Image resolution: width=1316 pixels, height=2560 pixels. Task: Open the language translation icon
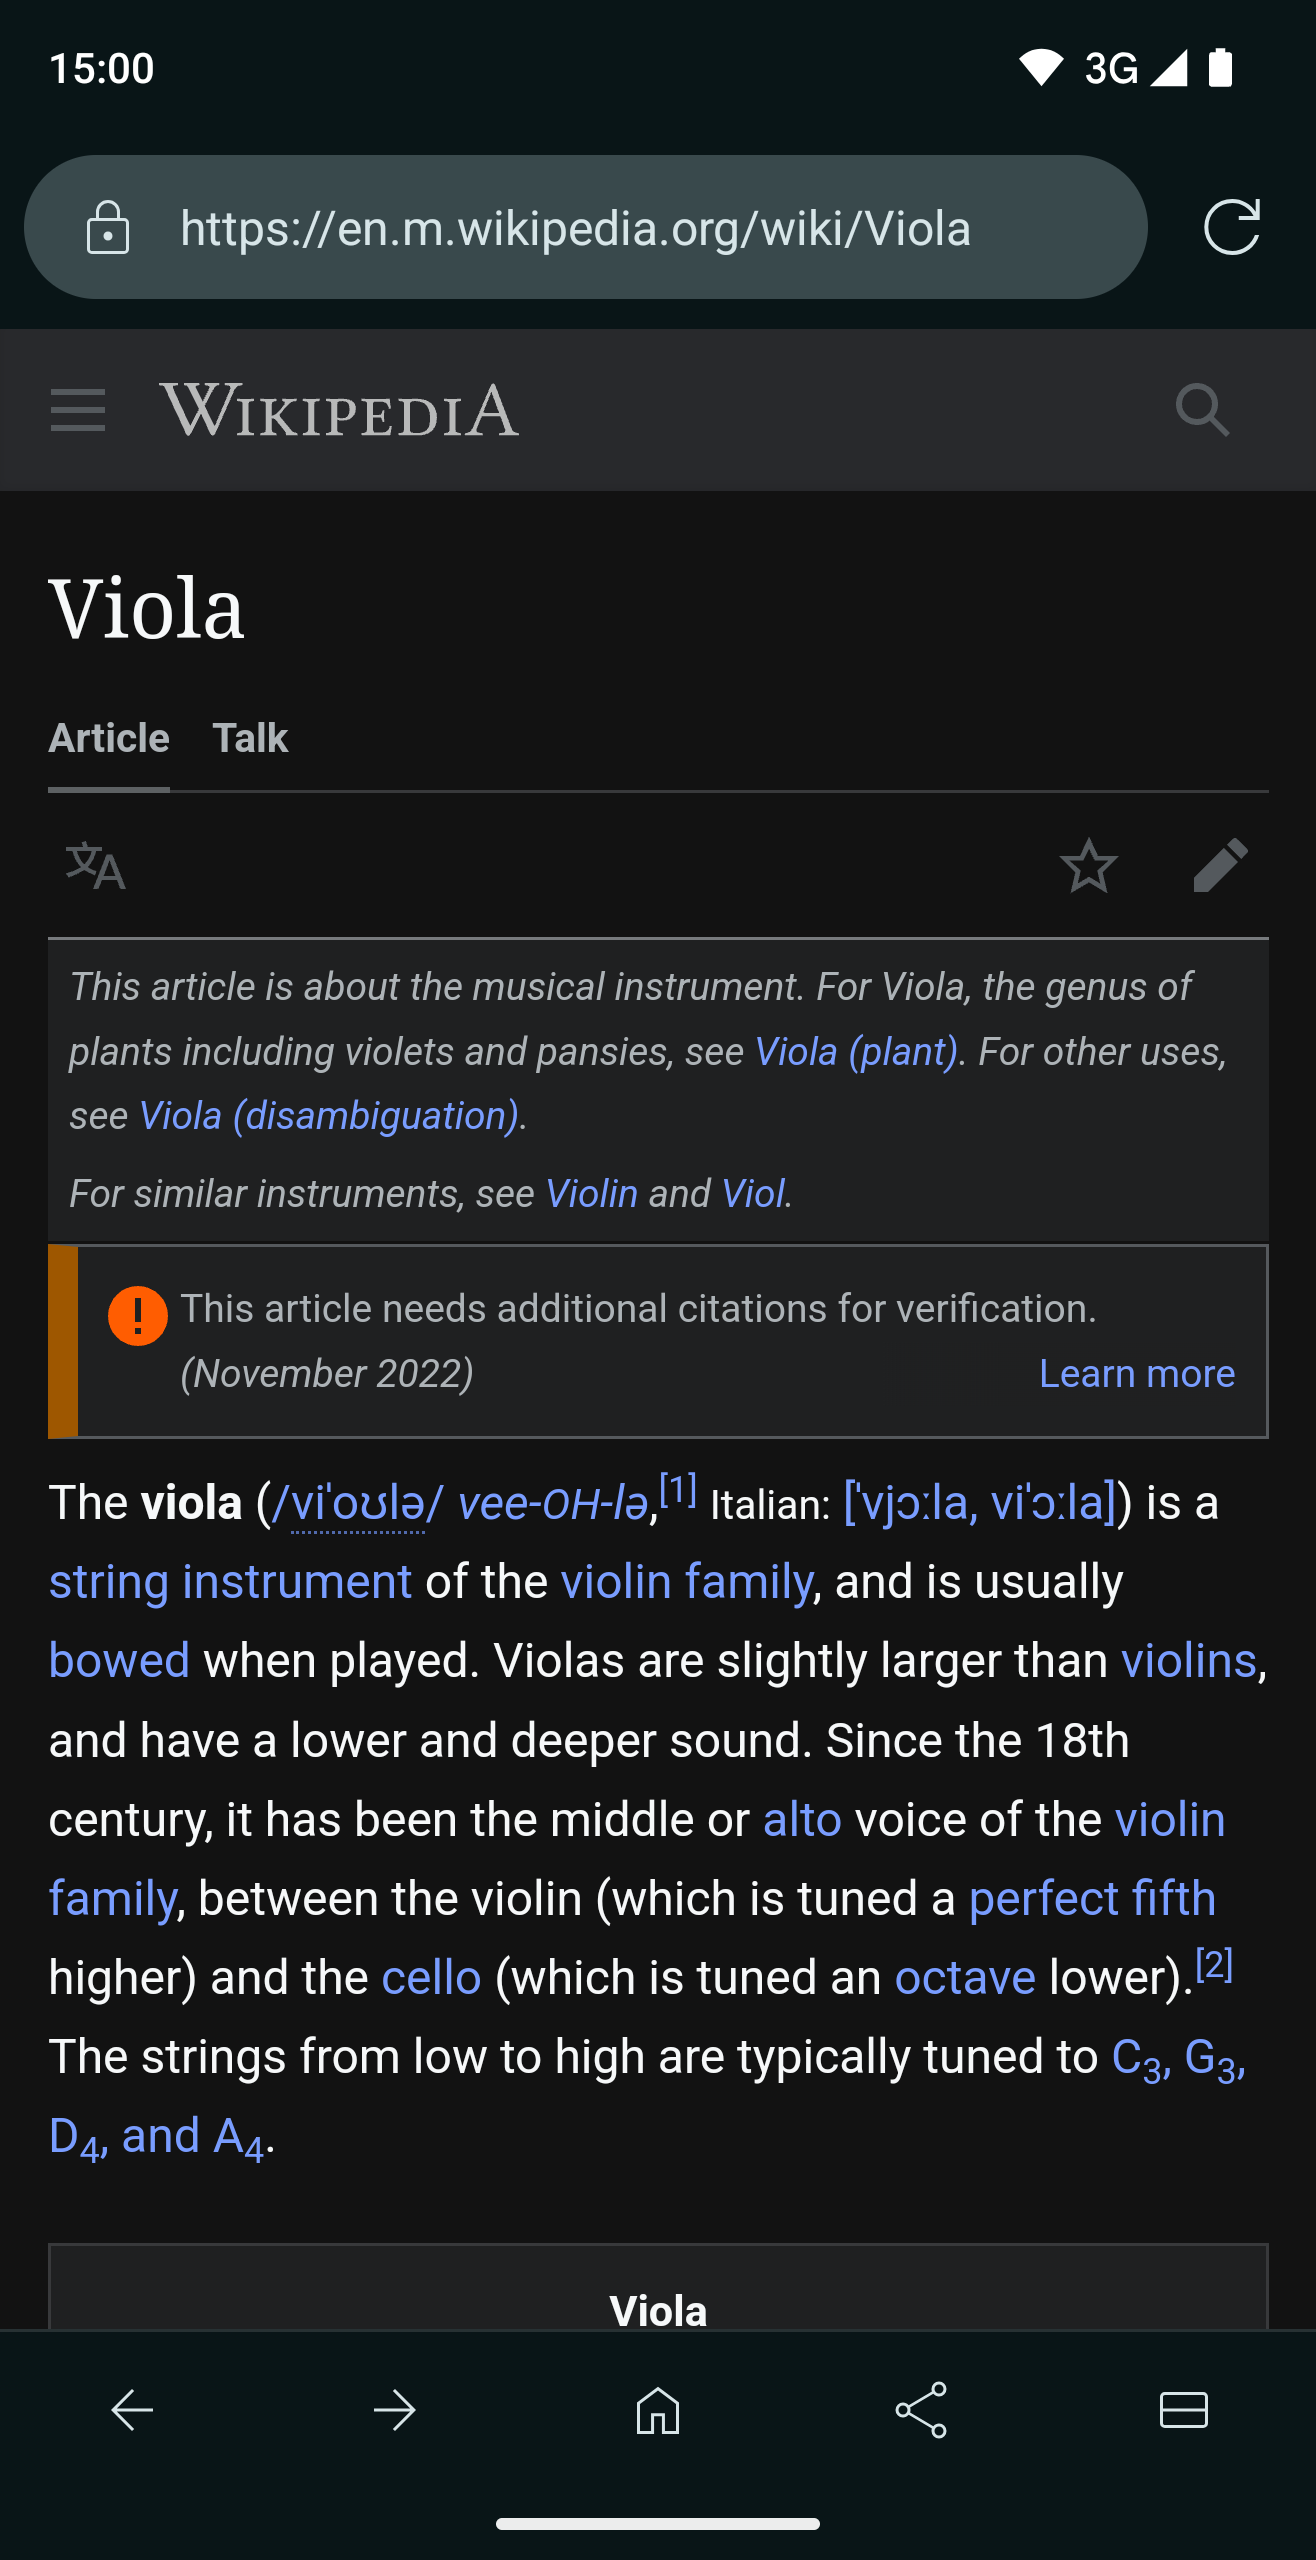click(96, 866)
